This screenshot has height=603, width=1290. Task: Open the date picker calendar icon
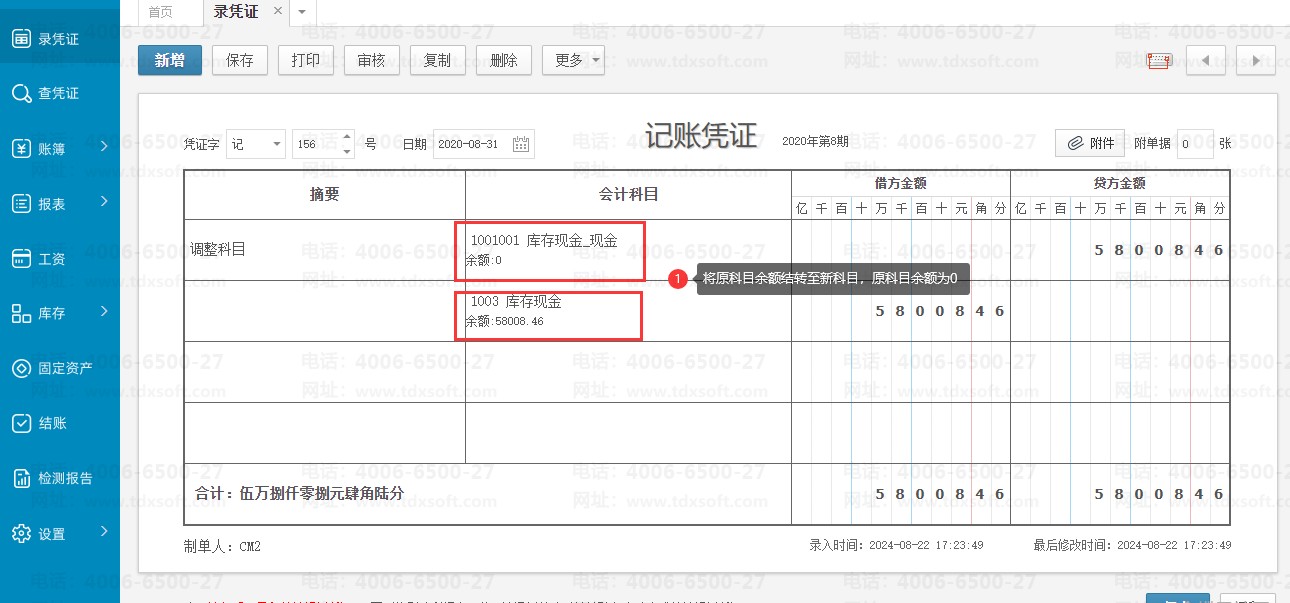tap(521, 144)
